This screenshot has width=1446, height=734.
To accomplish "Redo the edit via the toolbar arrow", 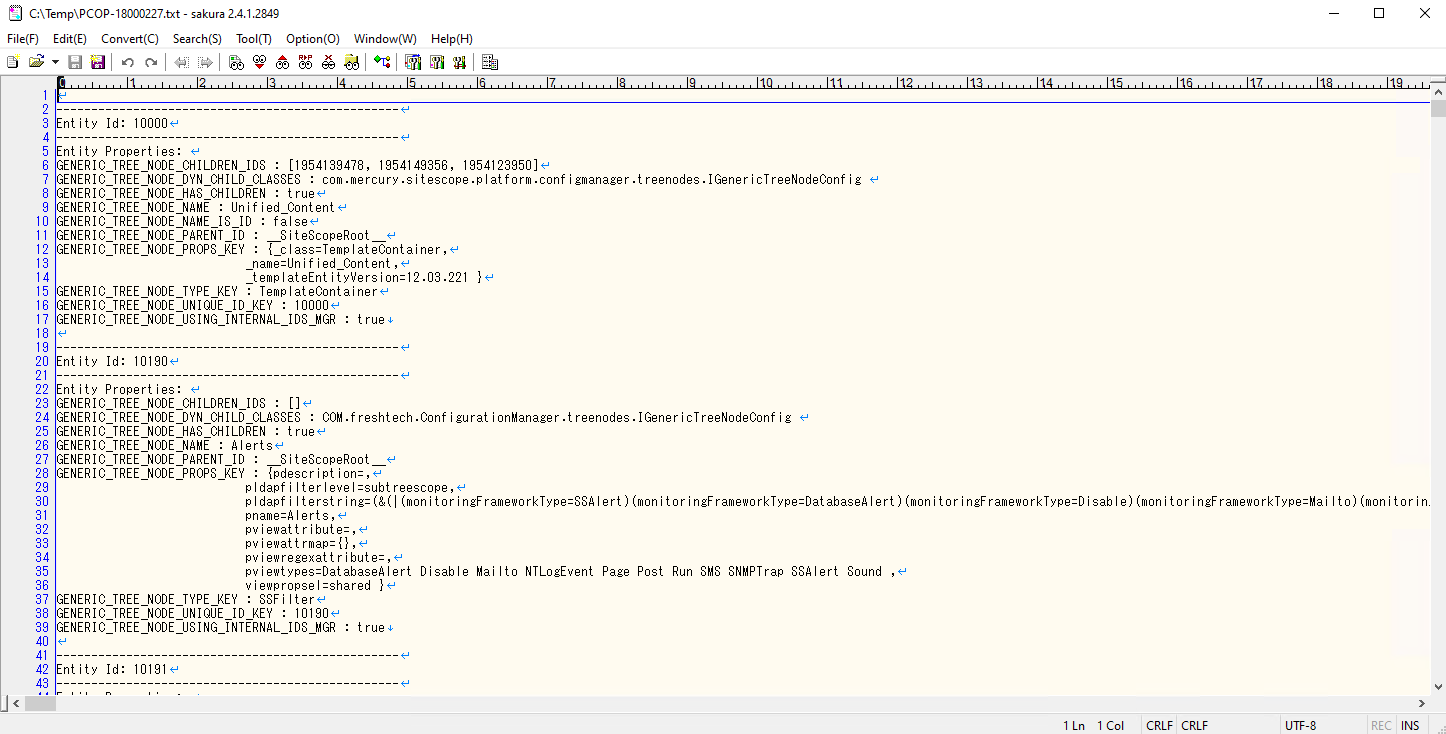I will 151,62.
